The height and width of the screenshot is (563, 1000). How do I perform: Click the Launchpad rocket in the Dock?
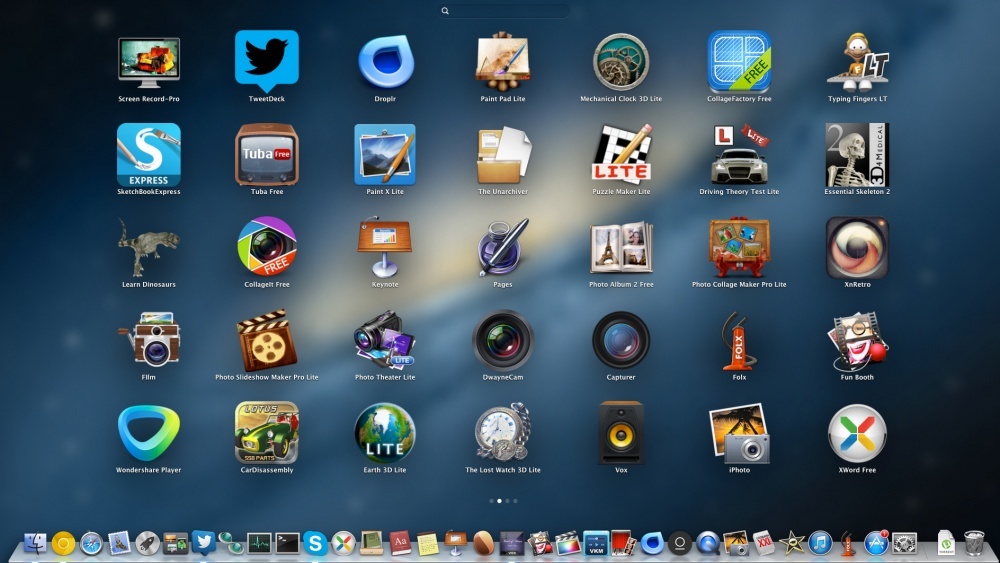[147, 543]
